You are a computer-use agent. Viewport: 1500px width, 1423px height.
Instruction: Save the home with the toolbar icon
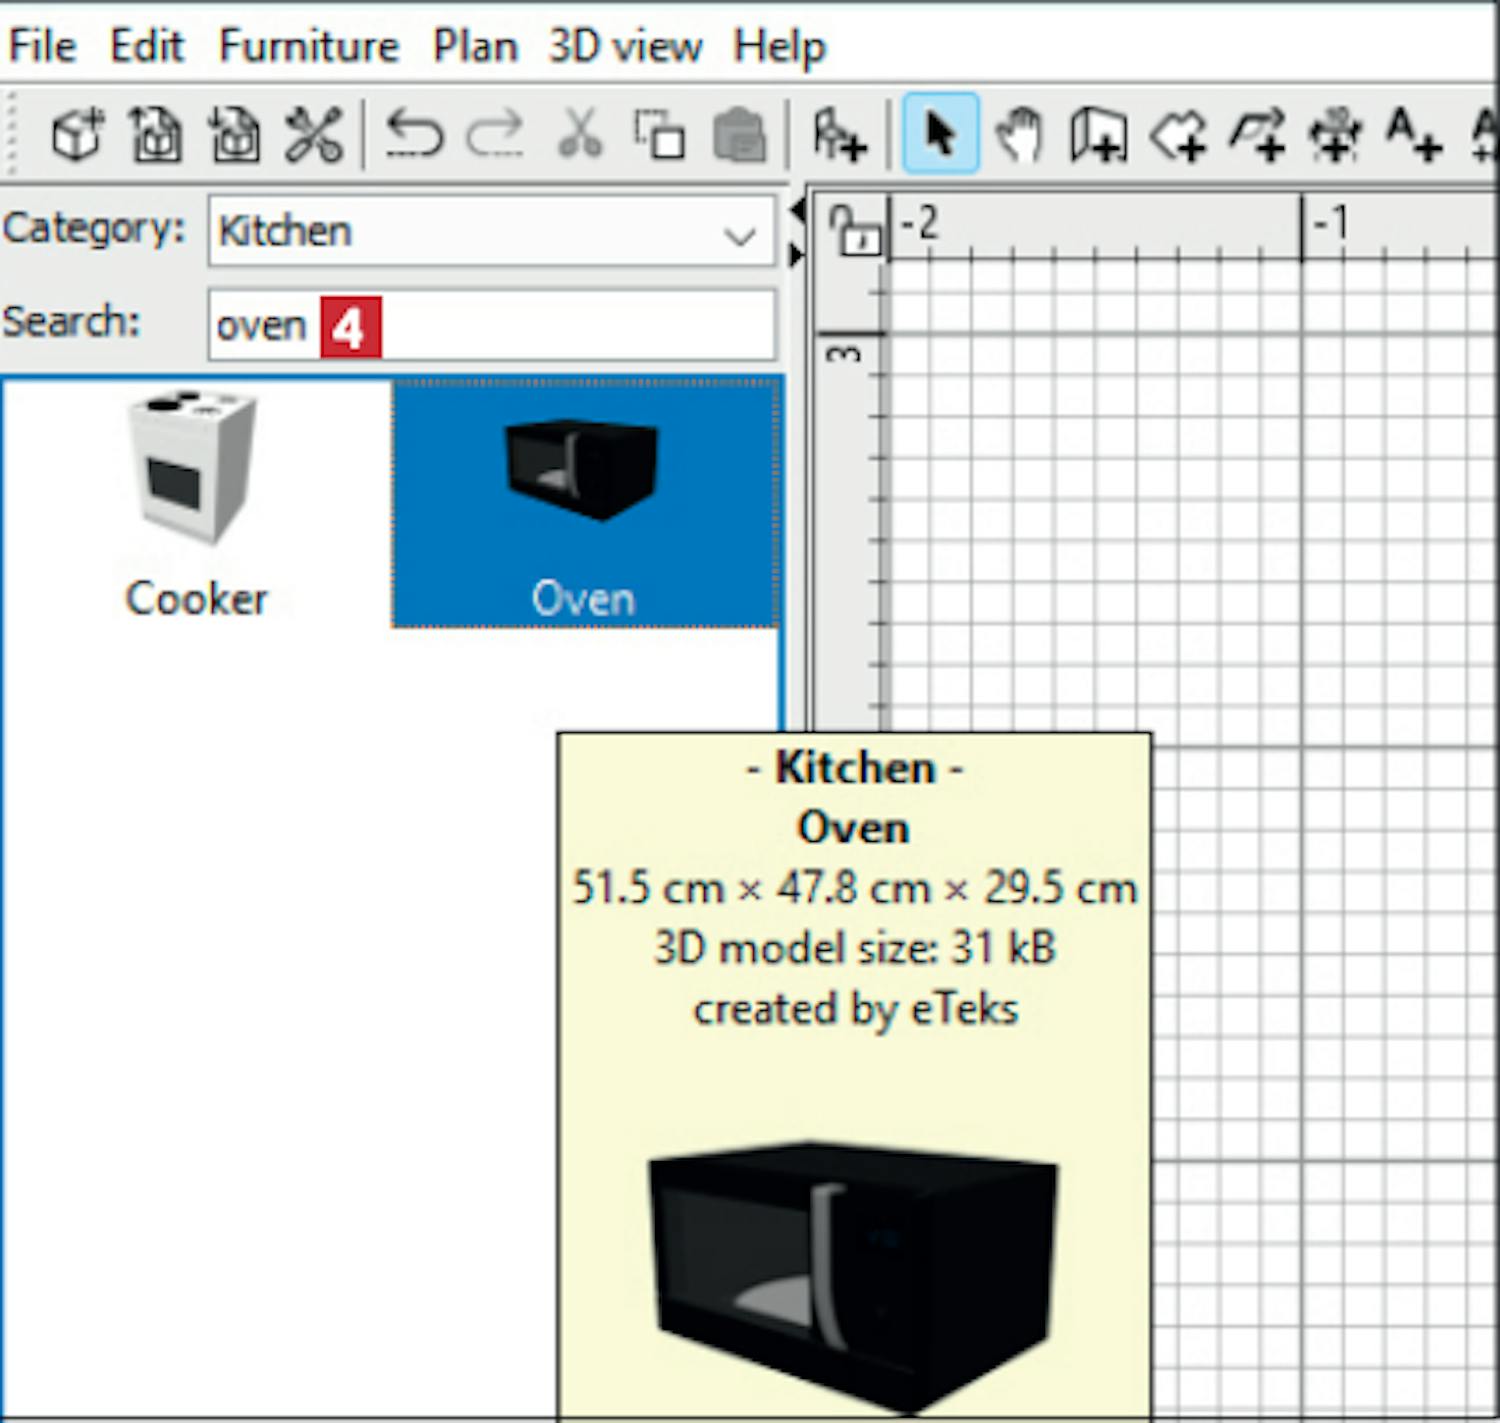click(x=235, y=135)
